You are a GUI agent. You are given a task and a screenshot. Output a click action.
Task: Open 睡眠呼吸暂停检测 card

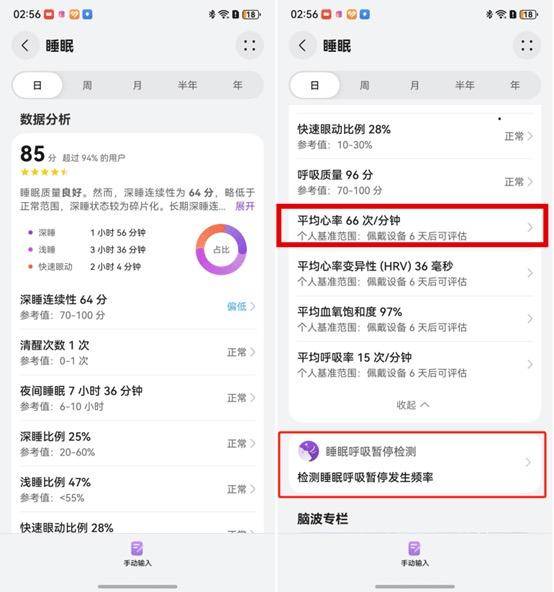pos(412,464)
